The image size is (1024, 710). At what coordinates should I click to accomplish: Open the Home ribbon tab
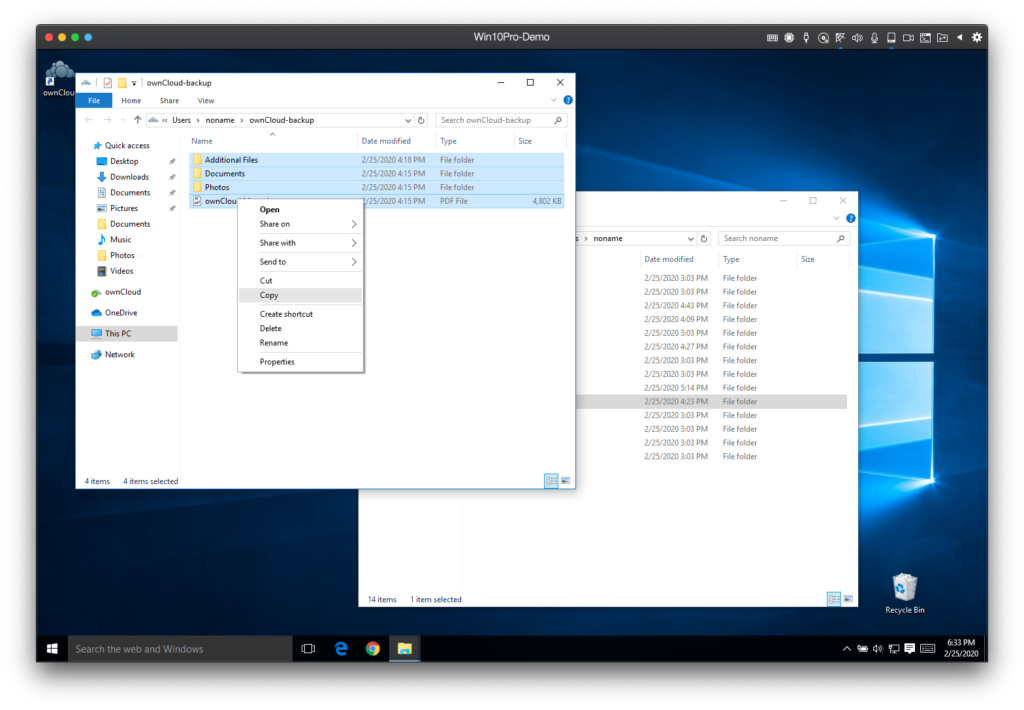tap(131, 101)
